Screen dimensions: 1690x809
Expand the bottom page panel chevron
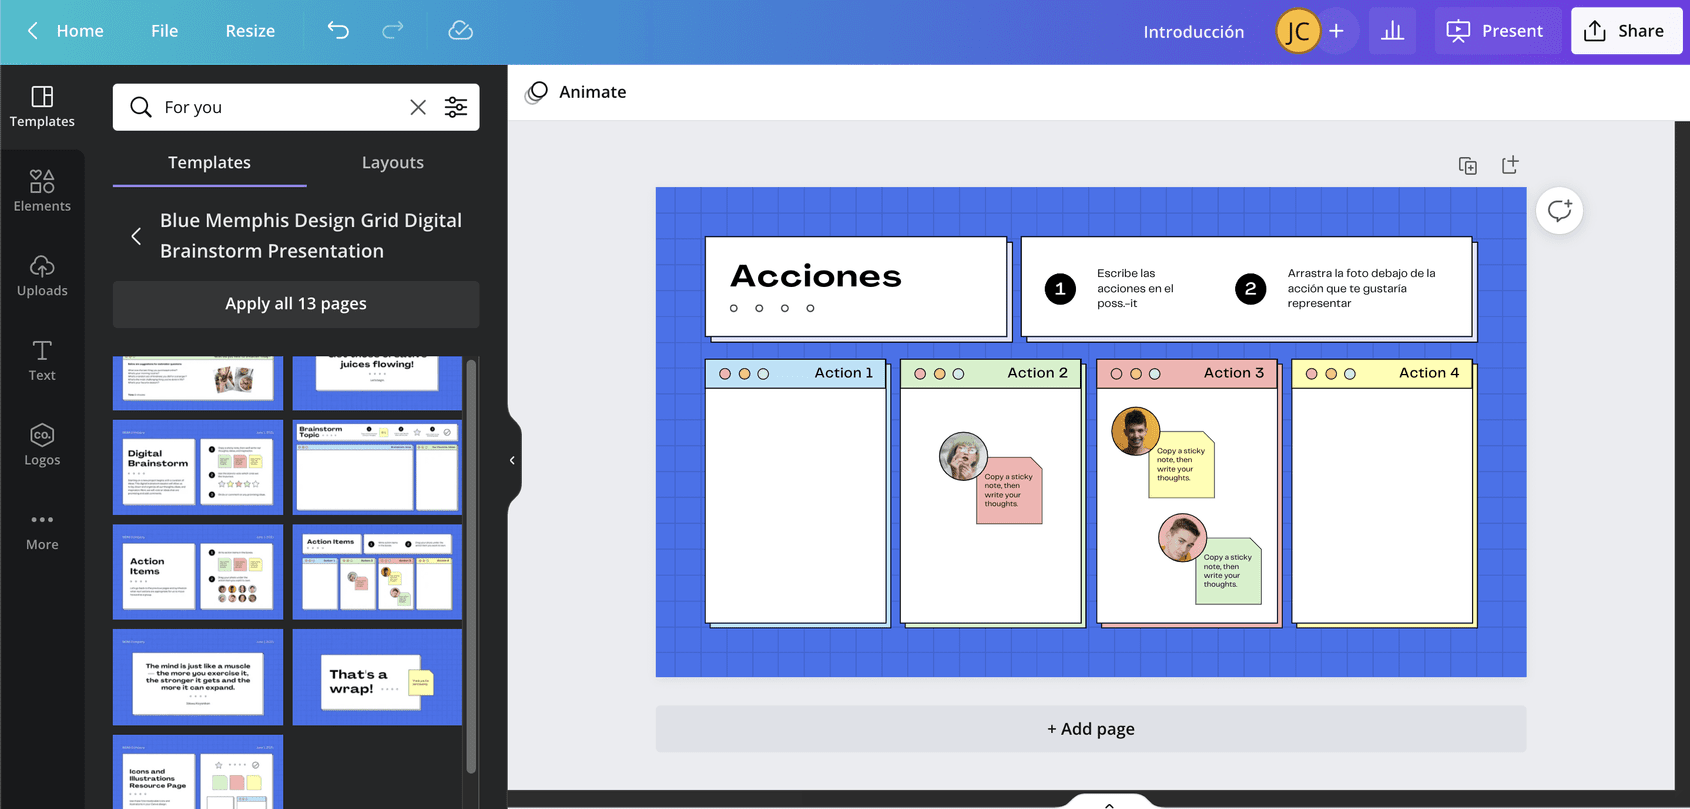point(1109,803)
